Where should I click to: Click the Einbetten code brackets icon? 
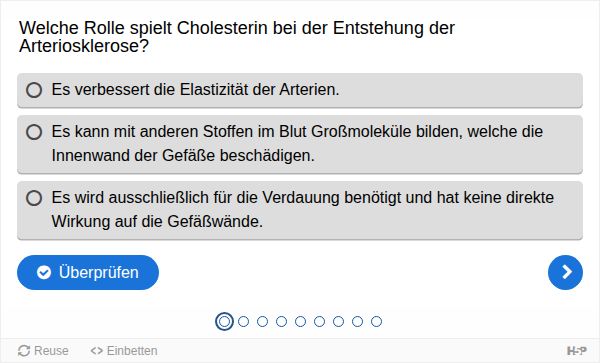coord(96,351)
